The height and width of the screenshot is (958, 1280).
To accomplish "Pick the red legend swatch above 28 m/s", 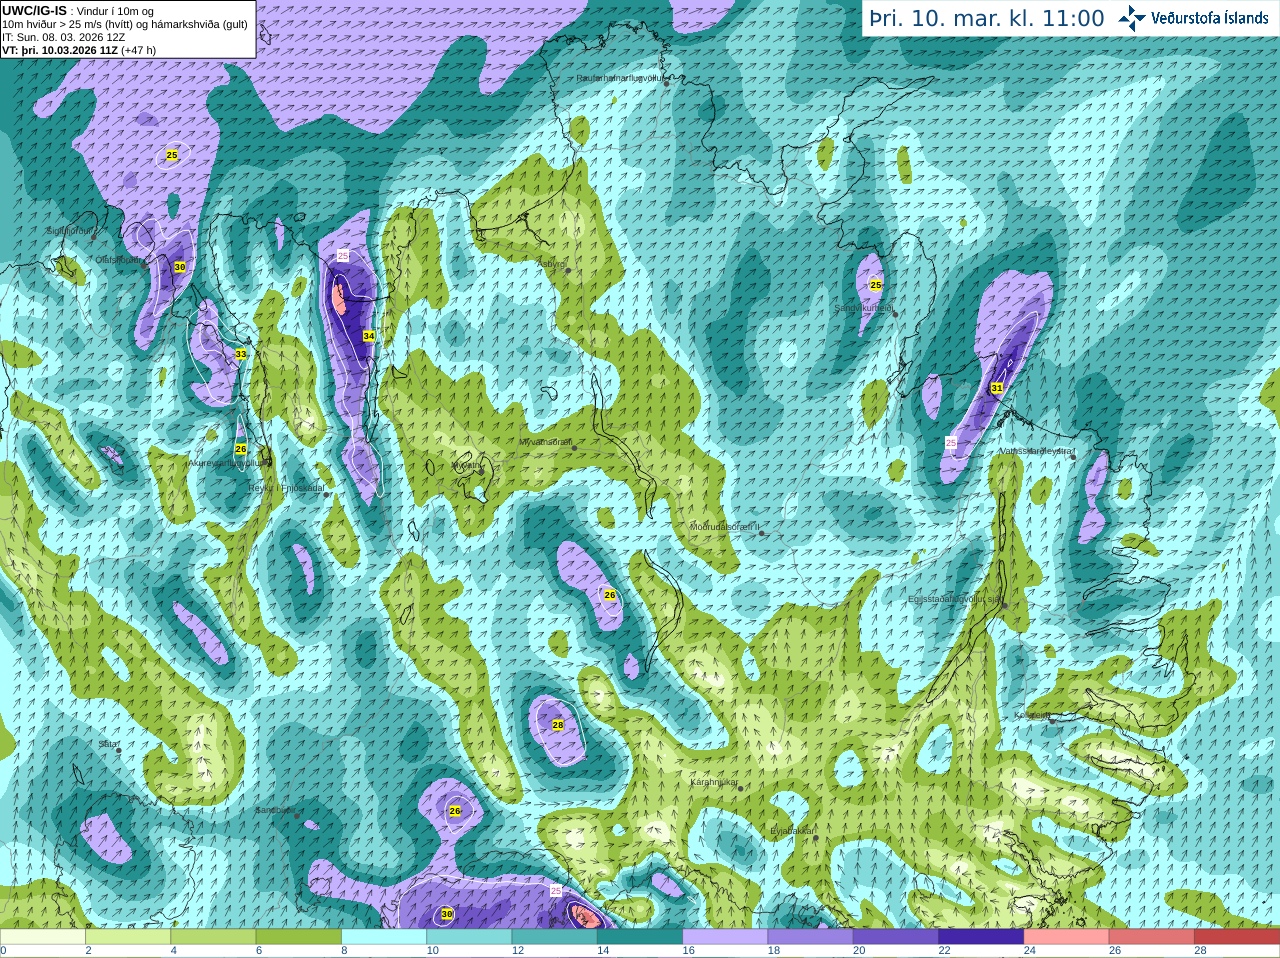I will click(x=1237, y=937).
